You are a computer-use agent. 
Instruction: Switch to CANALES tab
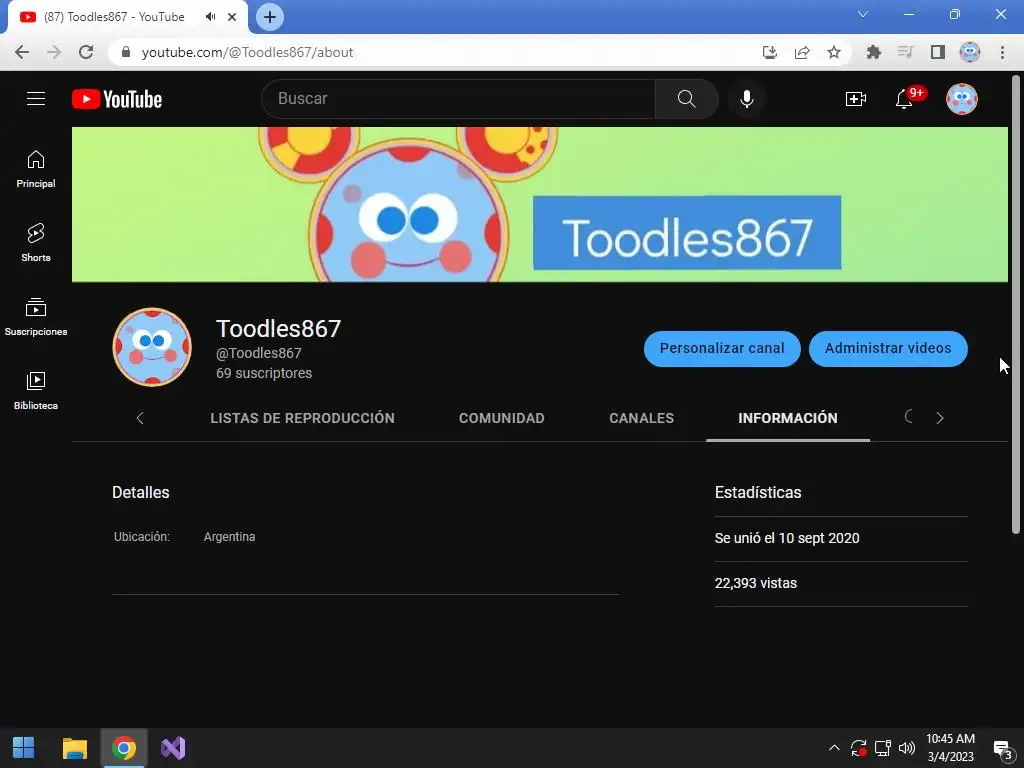641,418
